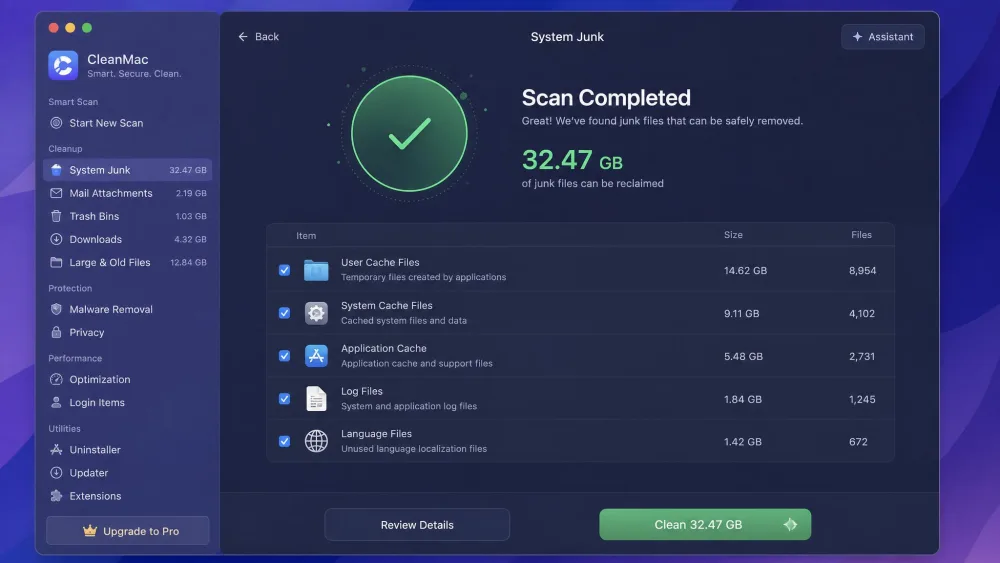The image size is (1000, 563).
Task: Click the crown icon on Upgrade to Pro
Action: pos(90,530)
